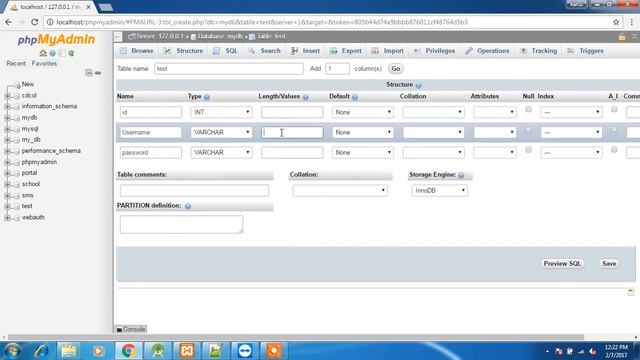Open the Console bar
The image size is (640, 360).
click(x=131, y=329)
